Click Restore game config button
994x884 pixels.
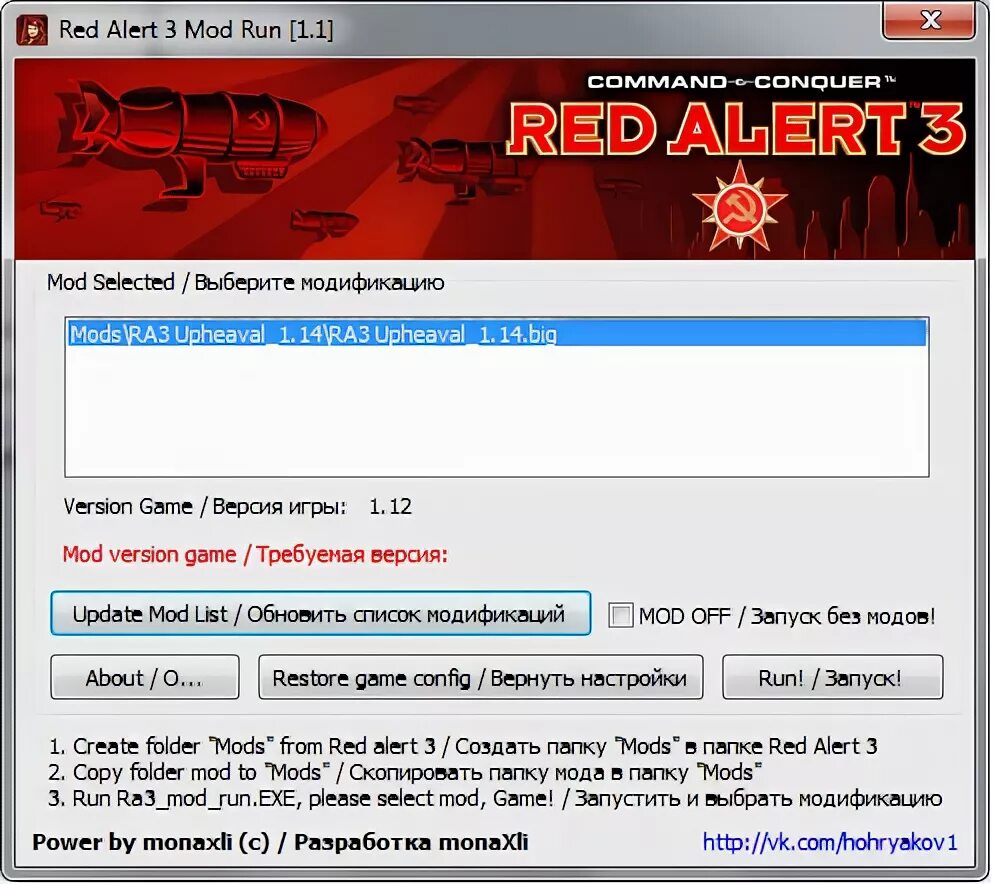[x=481, y=678]
